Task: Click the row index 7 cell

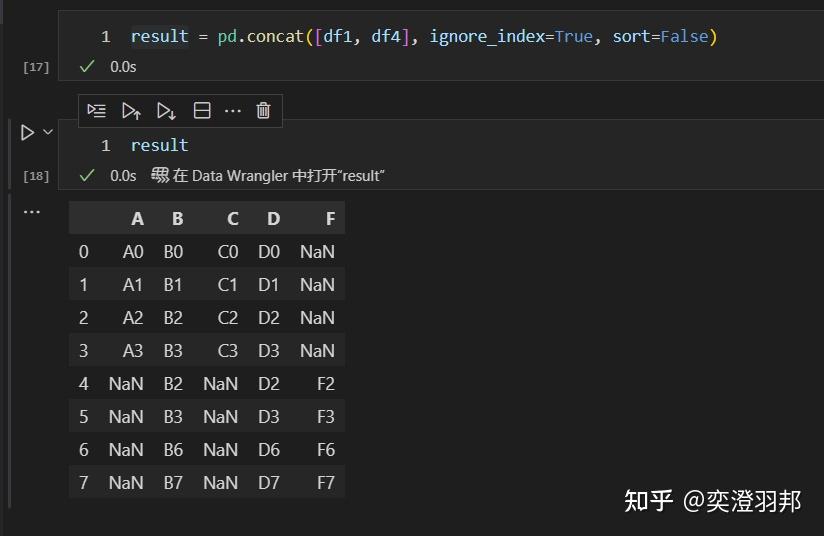Action: [x=84, y=483]
